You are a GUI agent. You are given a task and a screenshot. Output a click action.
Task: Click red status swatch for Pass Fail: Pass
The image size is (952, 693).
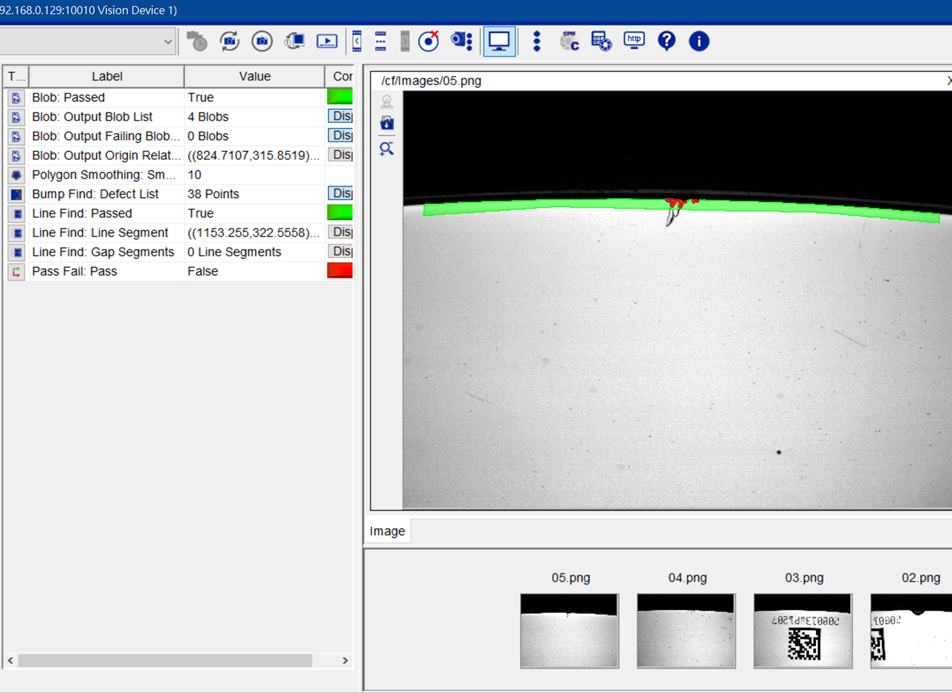pos(340,271)
